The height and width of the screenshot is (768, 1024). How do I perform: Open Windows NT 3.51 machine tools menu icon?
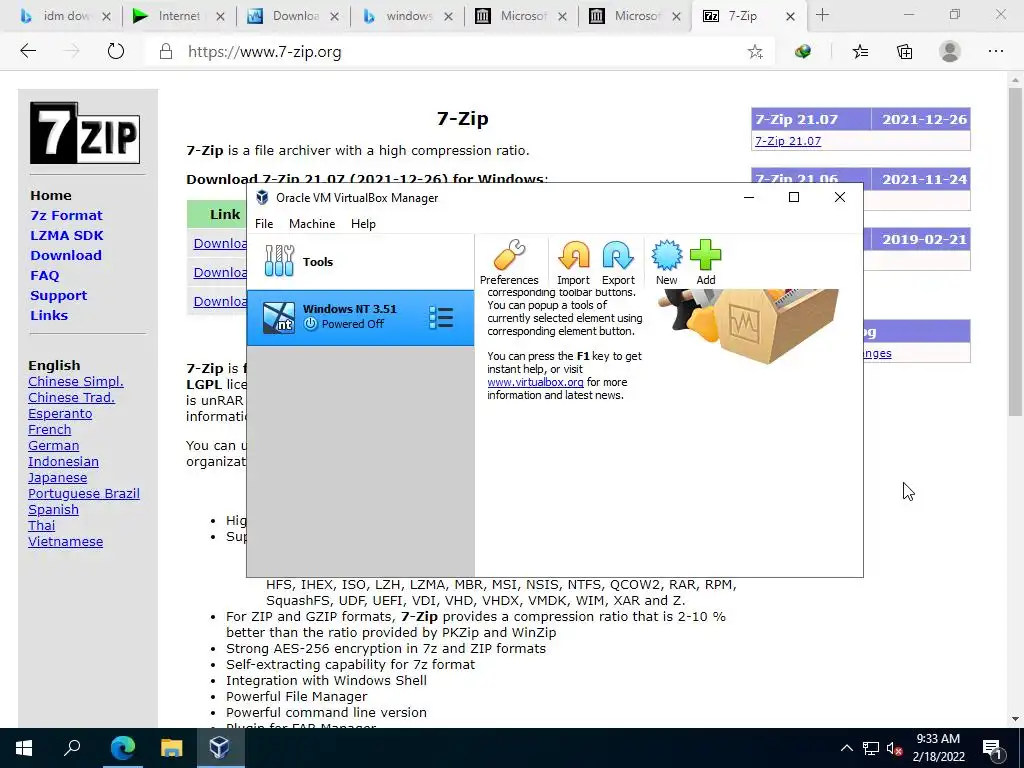[441, 317]
